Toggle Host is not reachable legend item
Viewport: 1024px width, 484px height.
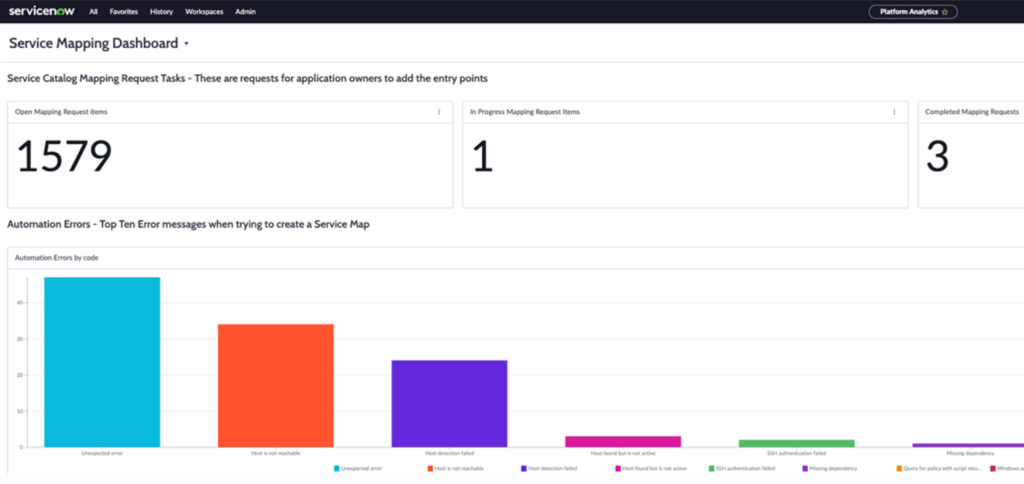[455, 467]
